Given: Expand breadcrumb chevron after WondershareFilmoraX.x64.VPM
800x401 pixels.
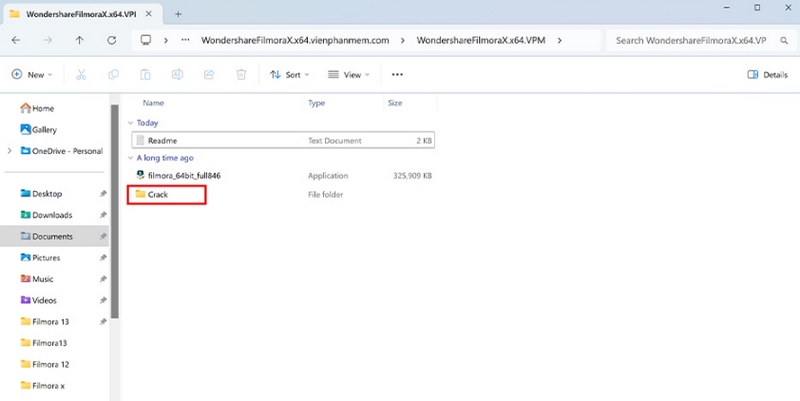Looking at the screenshot, I should pyautogui.click(x=560, y=40).
